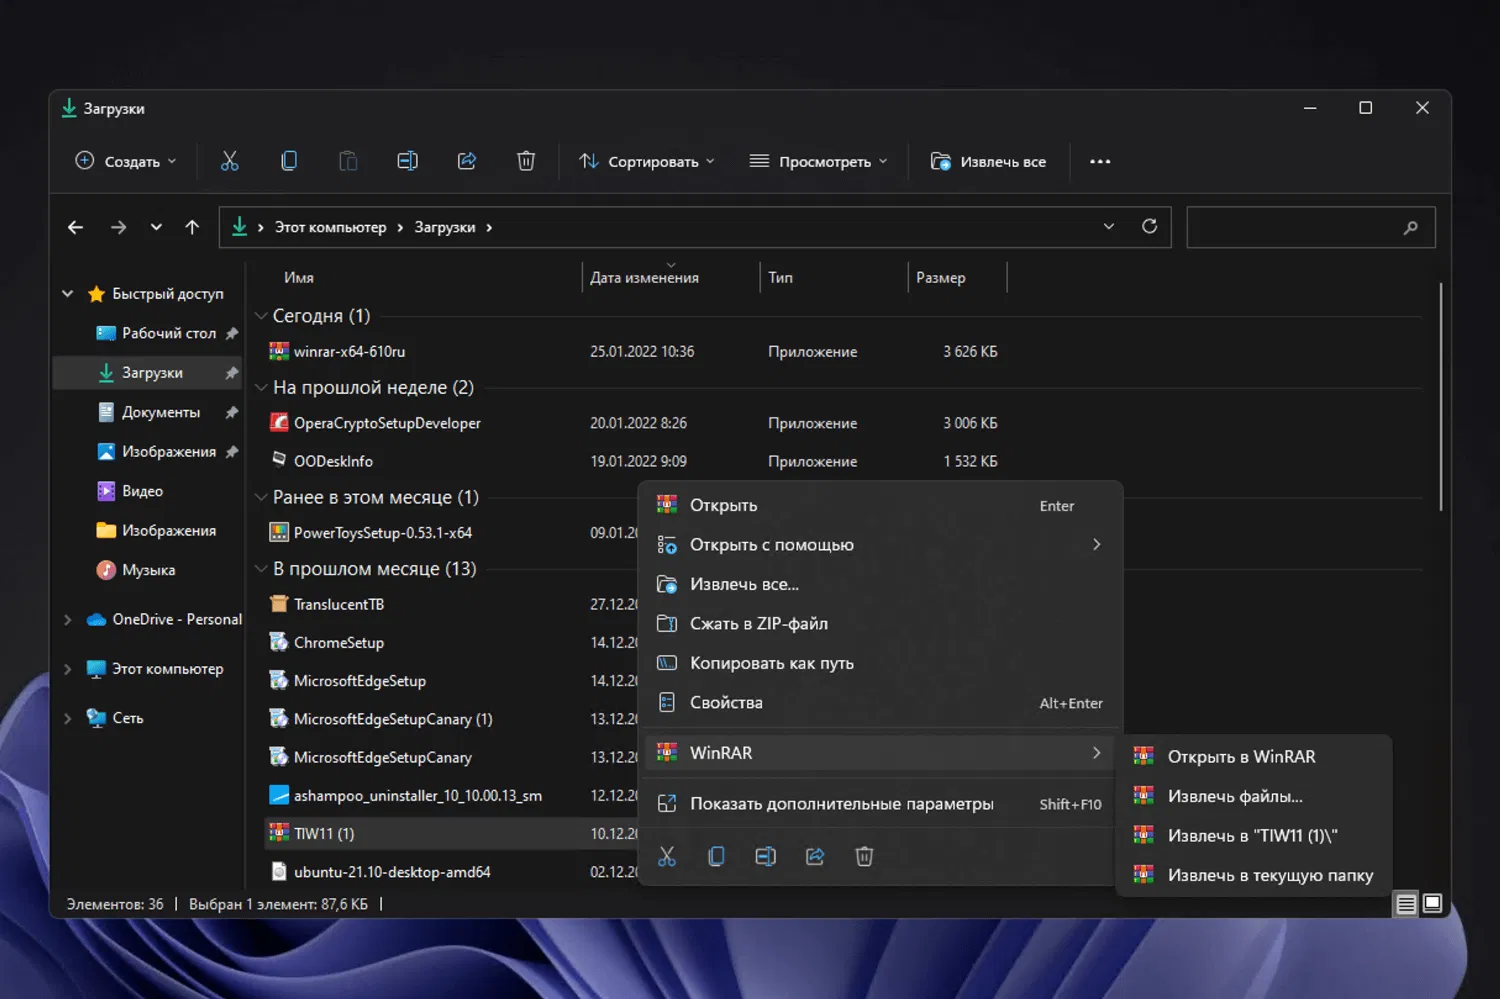The image size is (1500, 999).
Task: Sort by the Тип column header
Action: [780, 278]
